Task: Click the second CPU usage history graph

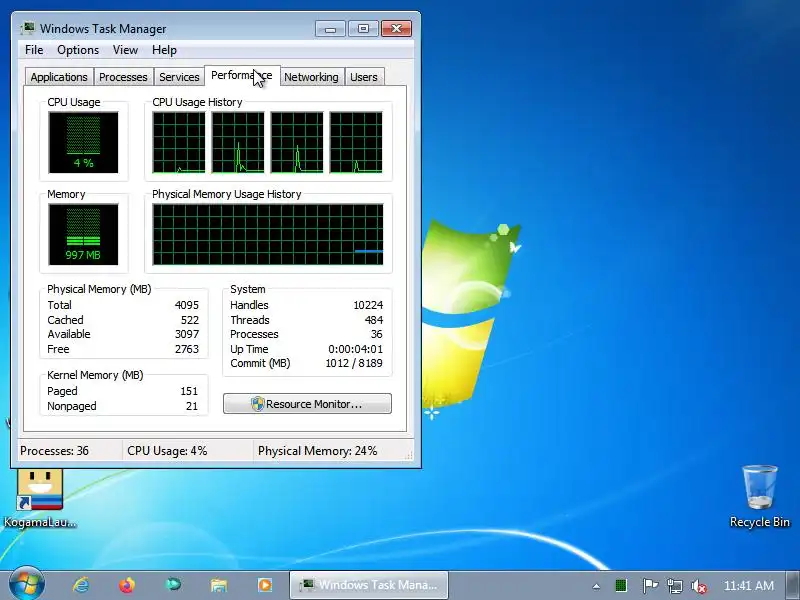Action: tap(238, 142)
